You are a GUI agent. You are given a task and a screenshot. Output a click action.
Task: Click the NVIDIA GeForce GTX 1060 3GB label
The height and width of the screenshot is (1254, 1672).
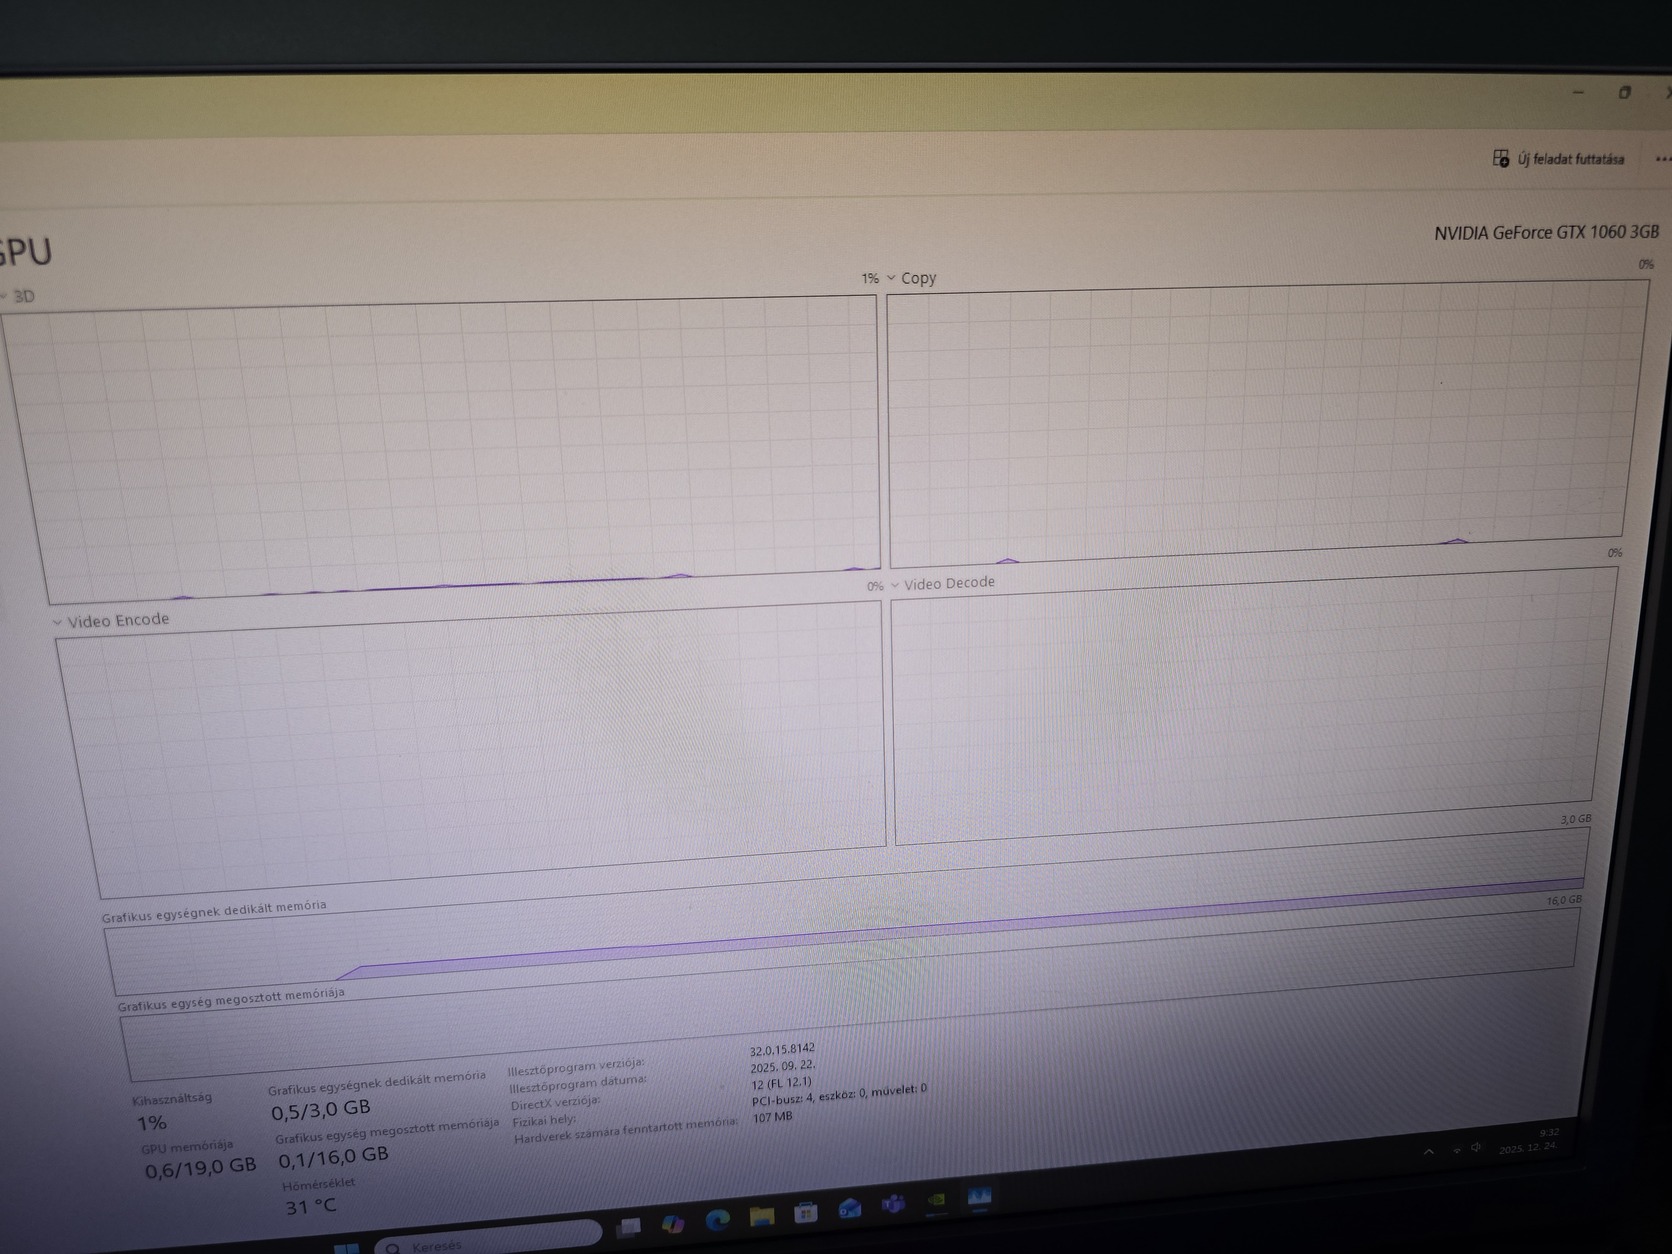pos(1546,232)
